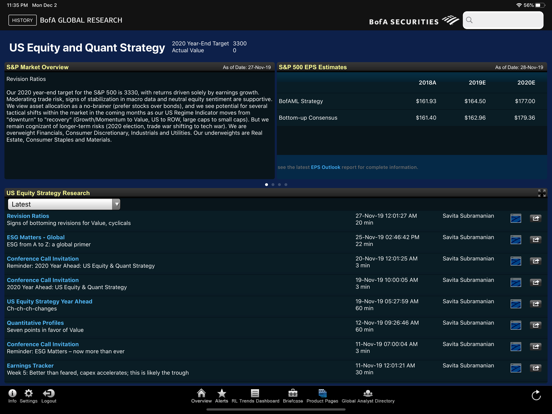The height and width of the screenshot is (414, 552).
Task: Click the $177.00 BofAML Strategy 2020E value
Action: [x=525, y=101]
